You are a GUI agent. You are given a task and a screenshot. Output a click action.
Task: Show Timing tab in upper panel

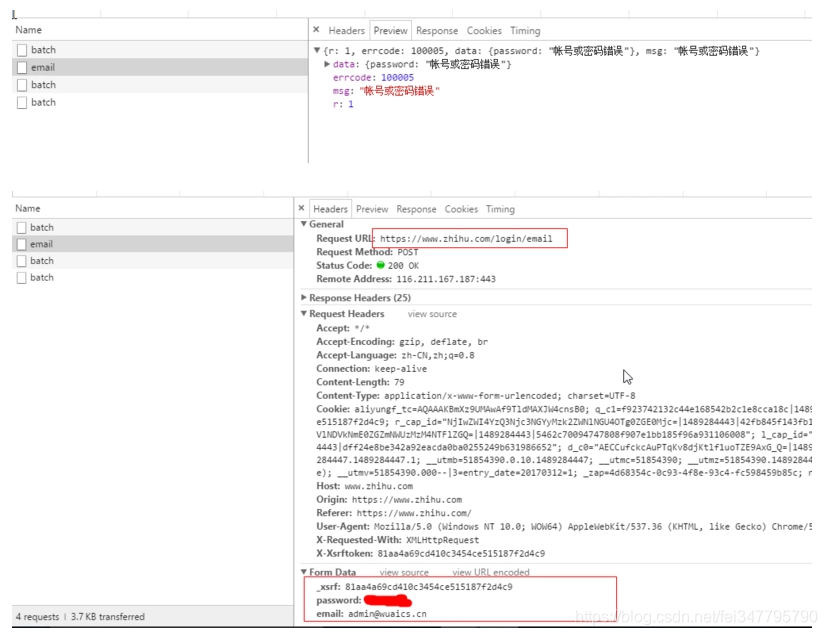525,31
